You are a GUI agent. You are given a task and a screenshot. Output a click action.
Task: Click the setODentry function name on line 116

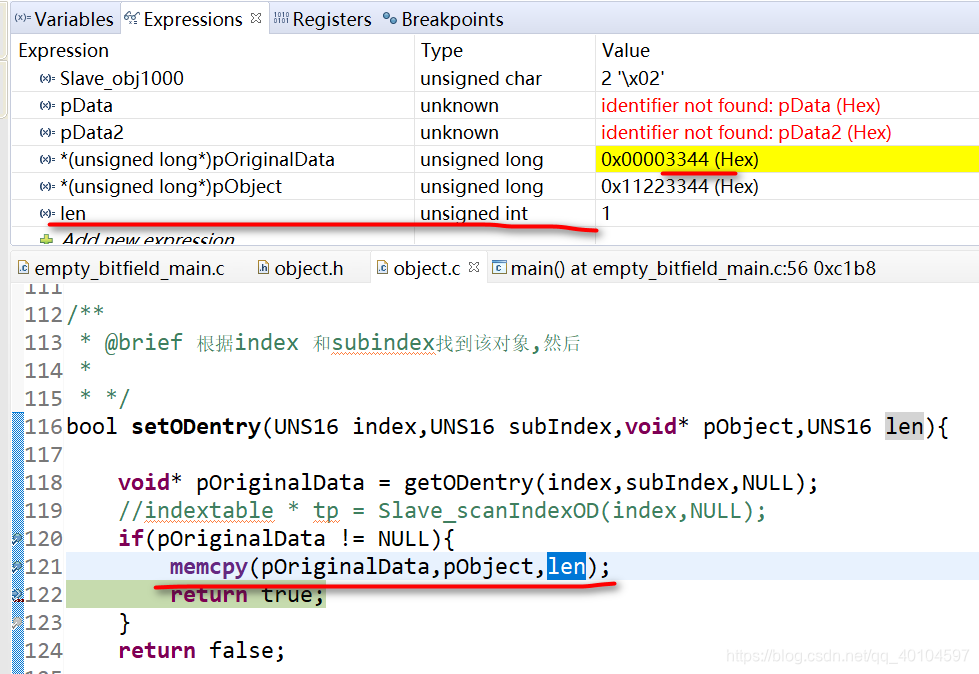coord(195,427)
